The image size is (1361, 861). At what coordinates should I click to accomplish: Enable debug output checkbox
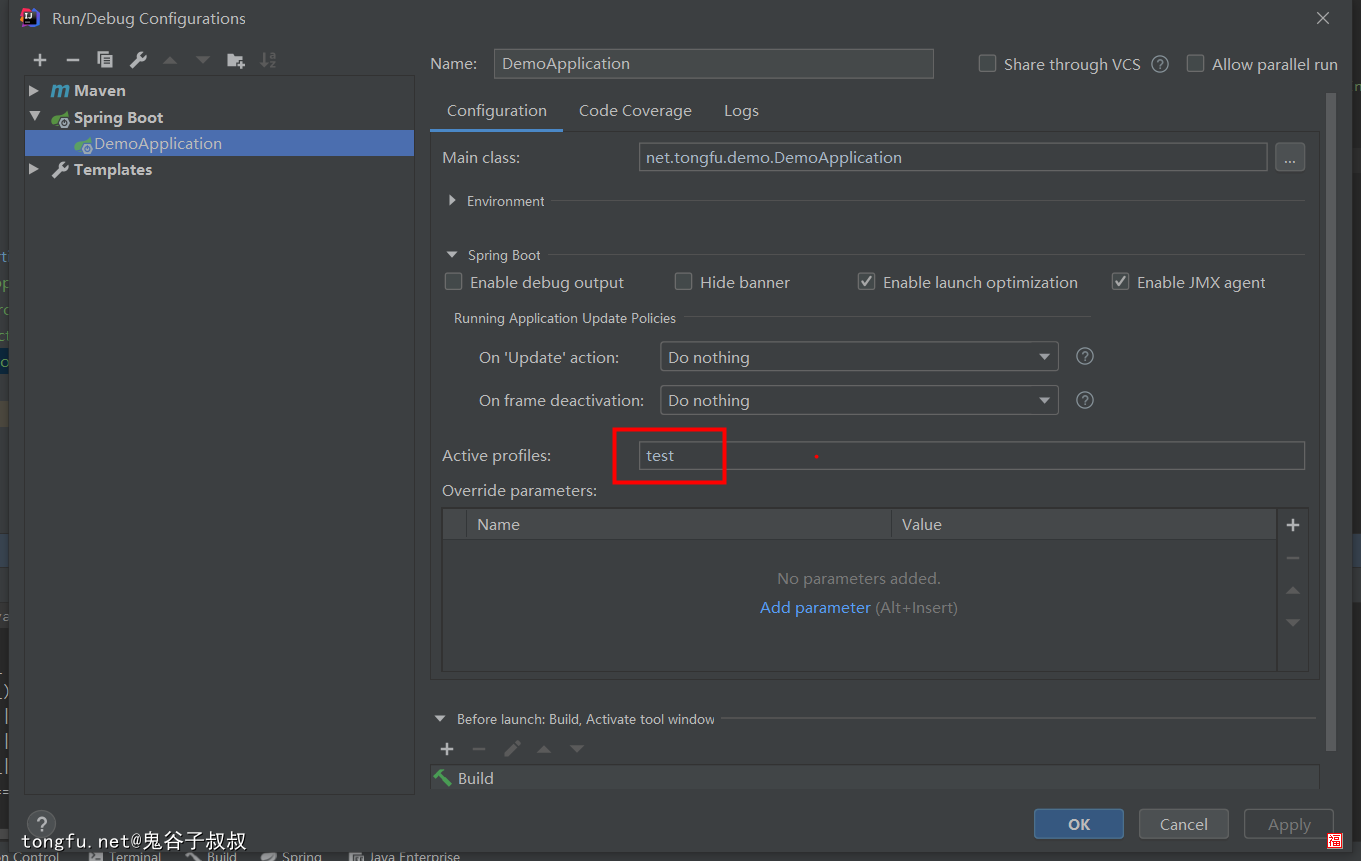(454, 282)
